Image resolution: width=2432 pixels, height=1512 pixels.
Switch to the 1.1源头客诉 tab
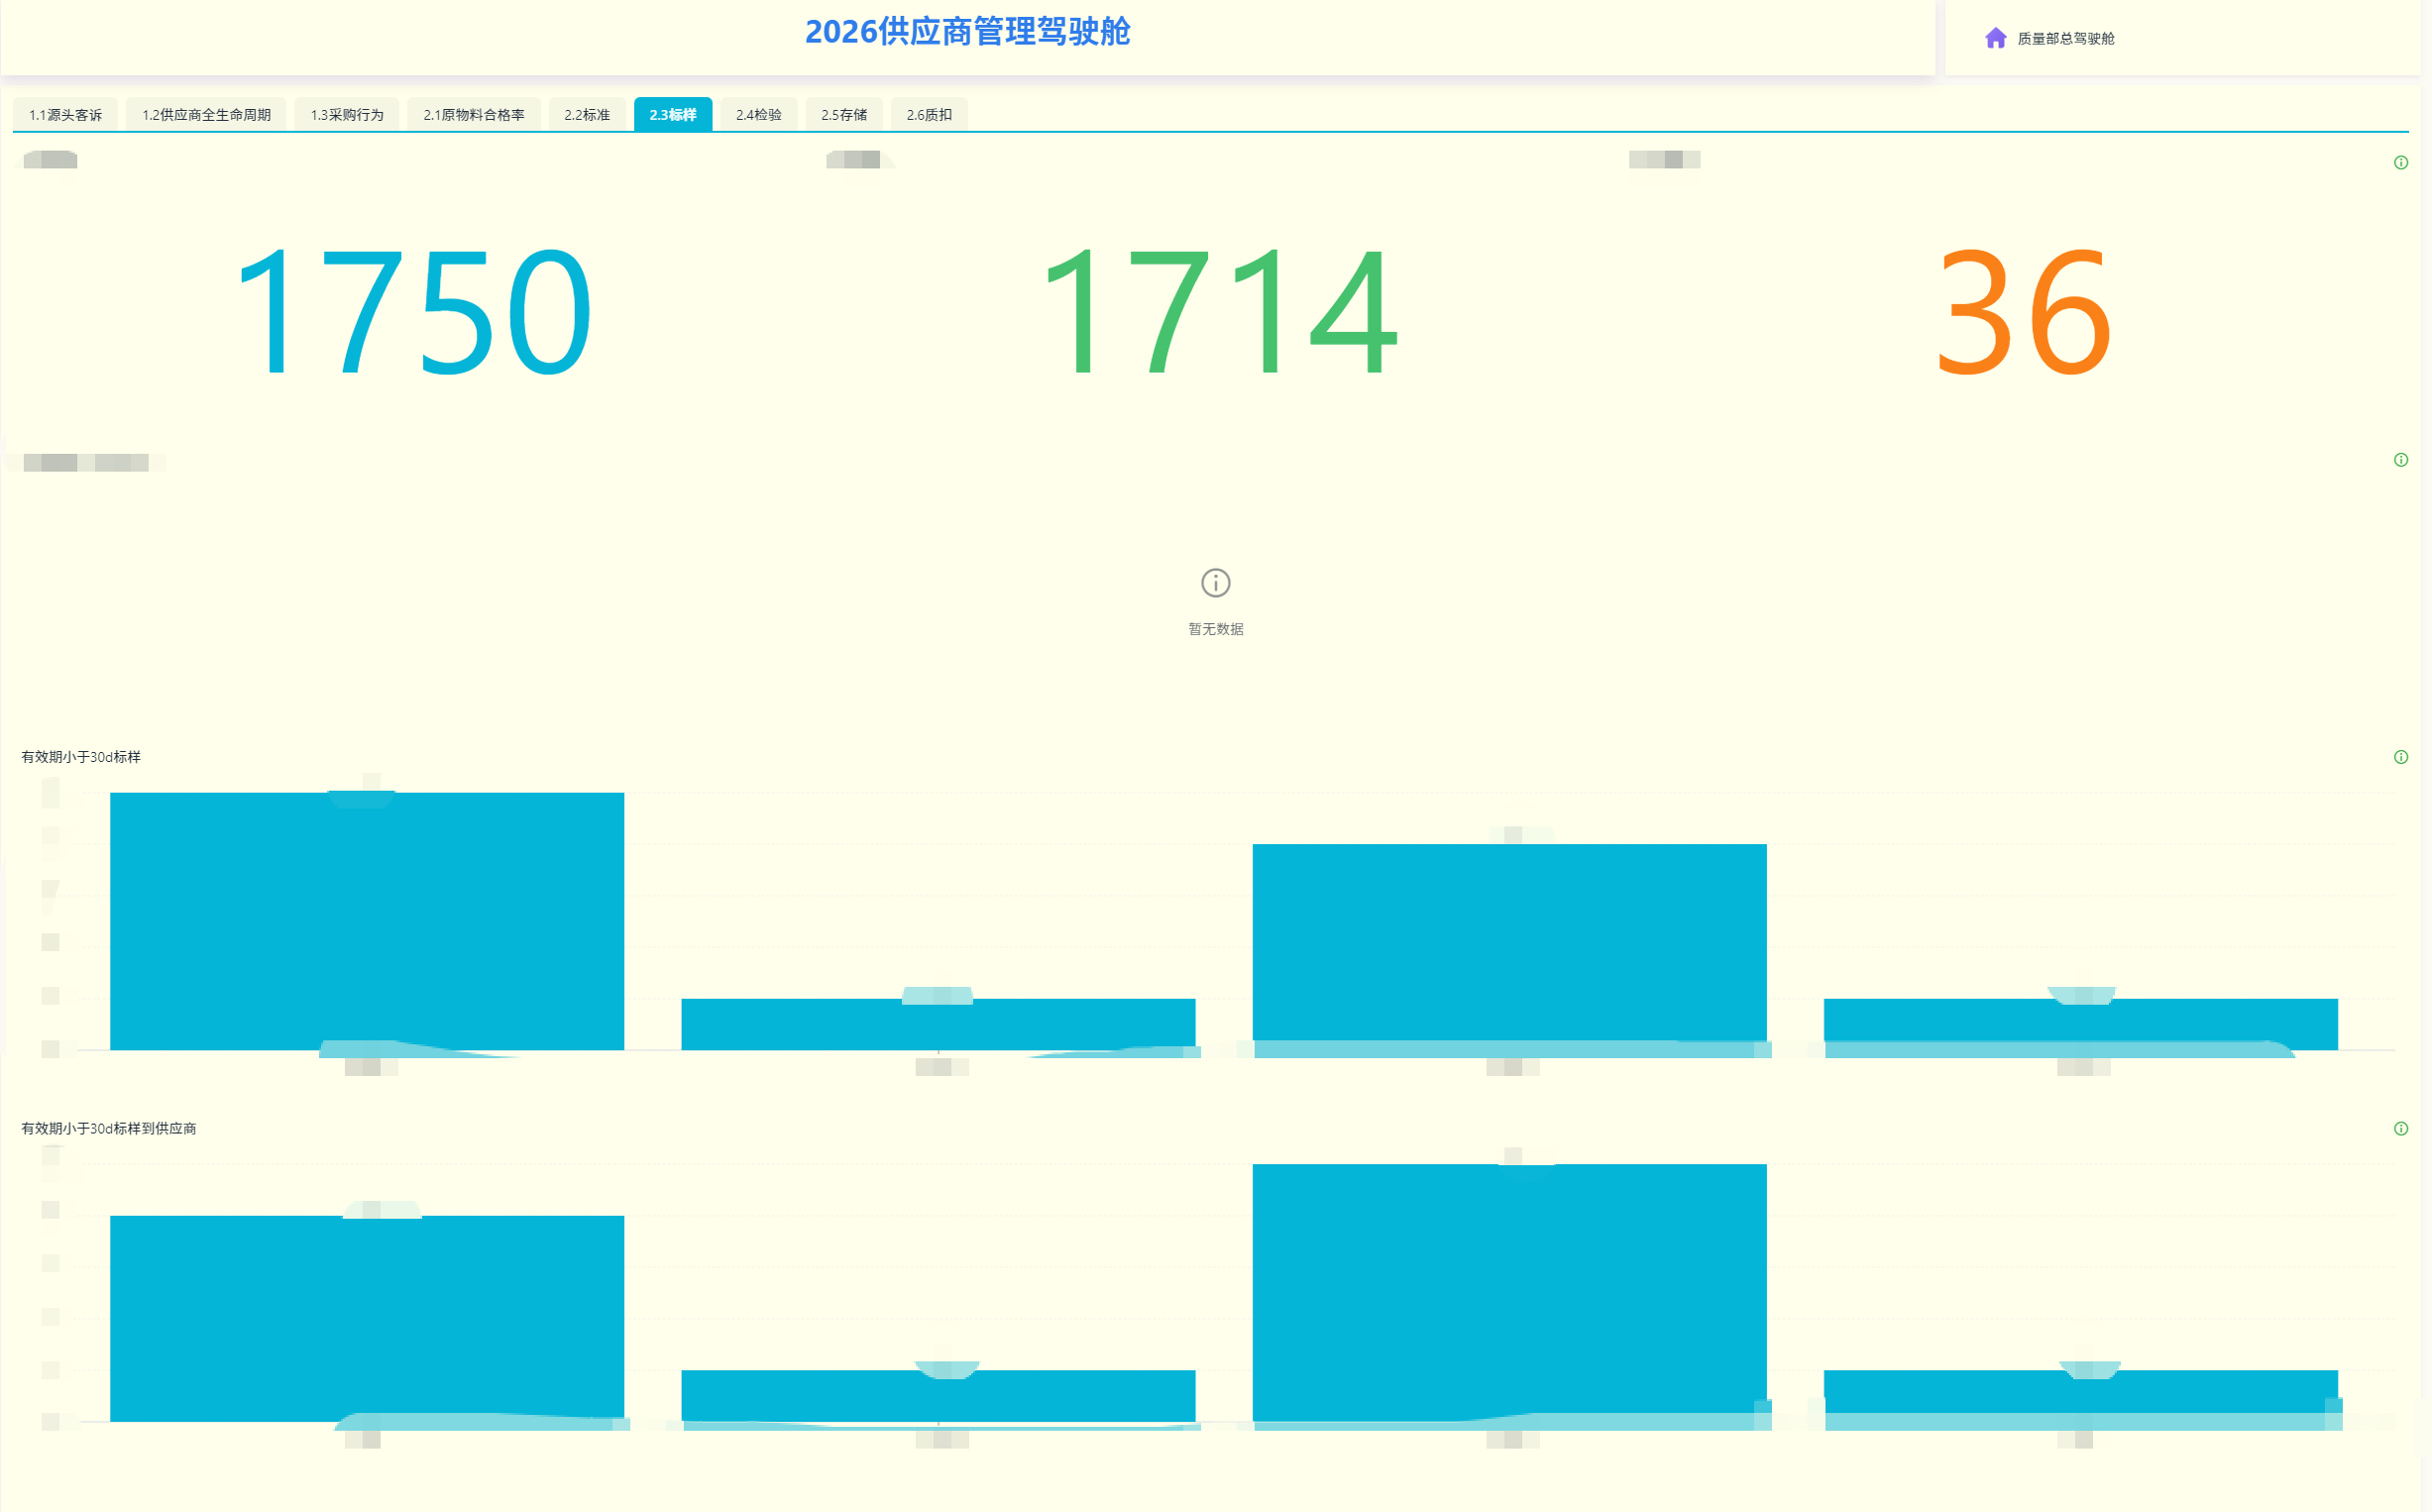[x=65, y=115]
